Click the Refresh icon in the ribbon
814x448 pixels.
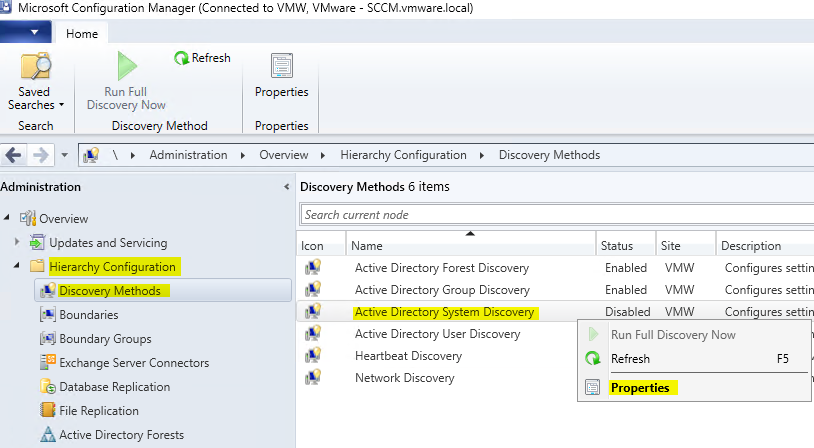point(182,58)
